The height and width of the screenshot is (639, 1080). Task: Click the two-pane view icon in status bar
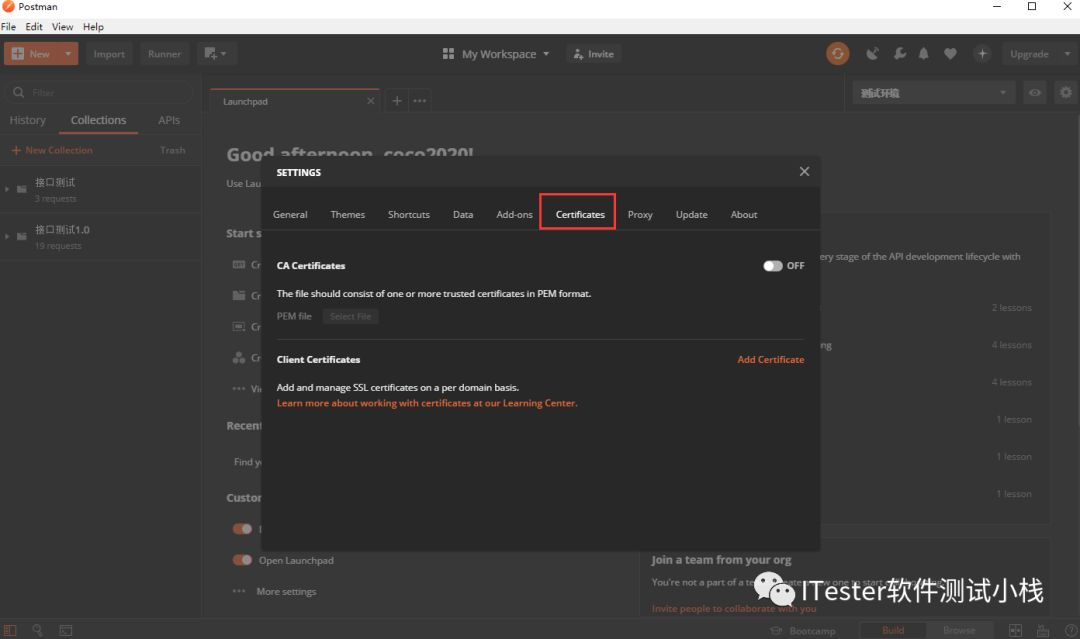(x=1015, y=630)
